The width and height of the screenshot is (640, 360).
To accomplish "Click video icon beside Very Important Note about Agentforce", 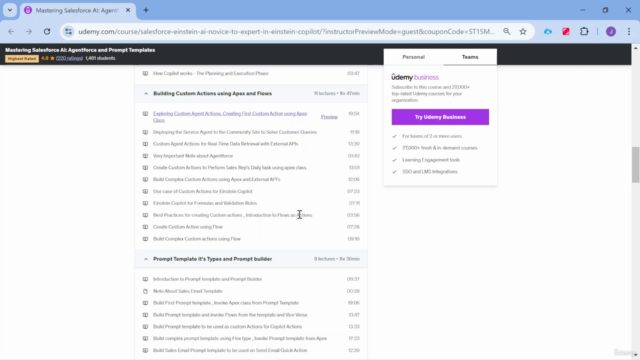I will click(145, 156).
